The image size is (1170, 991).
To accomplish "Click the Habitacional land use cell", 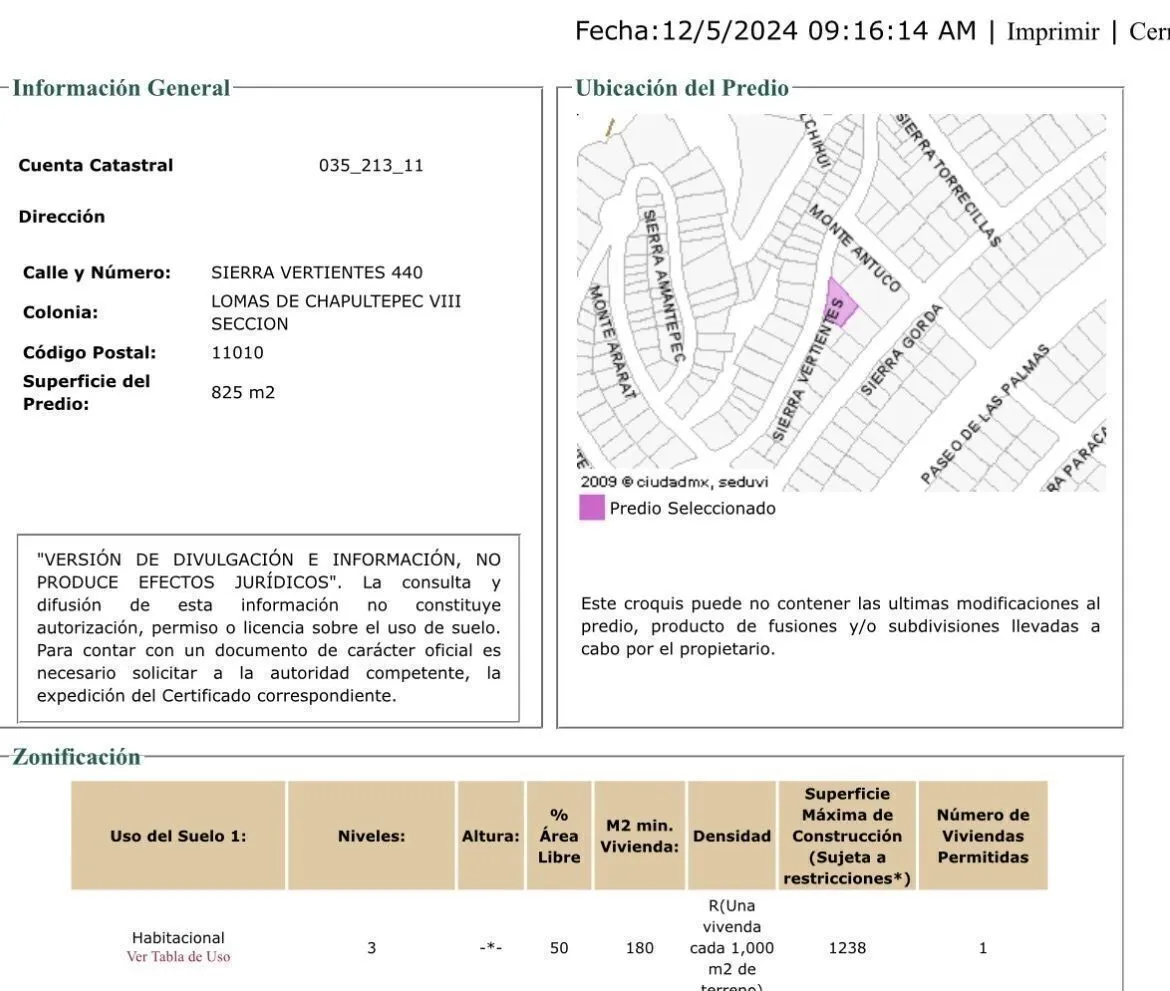I will (178, 938).
